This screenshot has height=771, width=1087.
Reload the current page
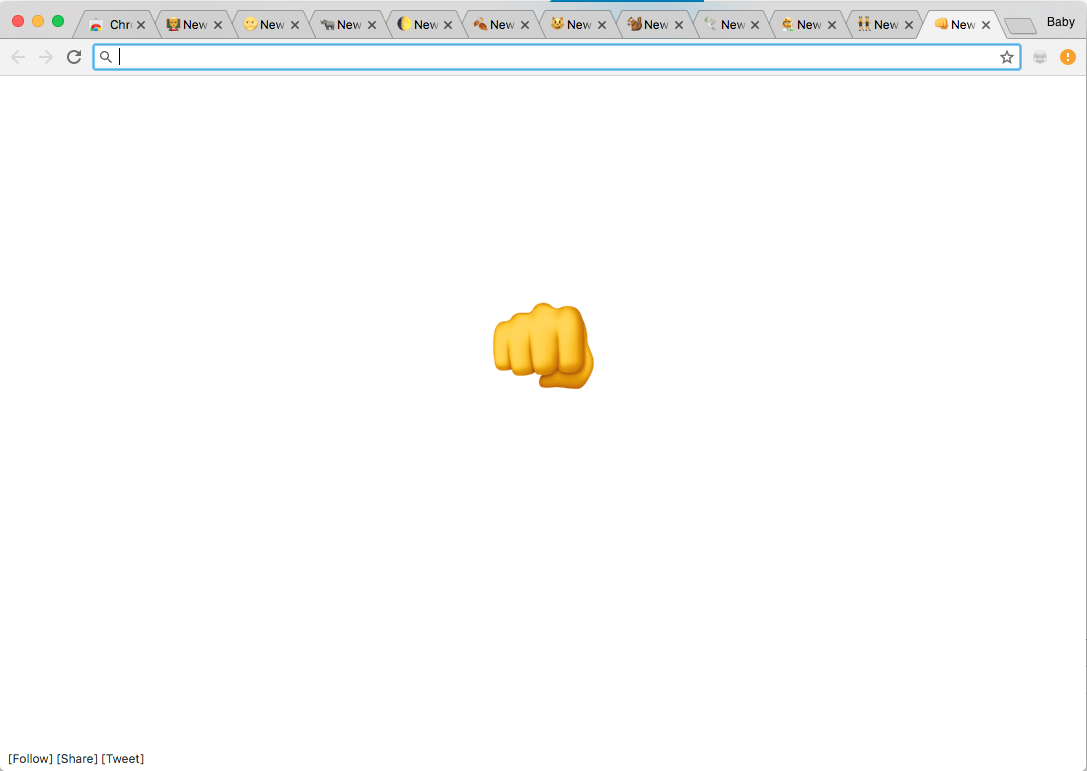pyautogui.click(x=73, y=57)
